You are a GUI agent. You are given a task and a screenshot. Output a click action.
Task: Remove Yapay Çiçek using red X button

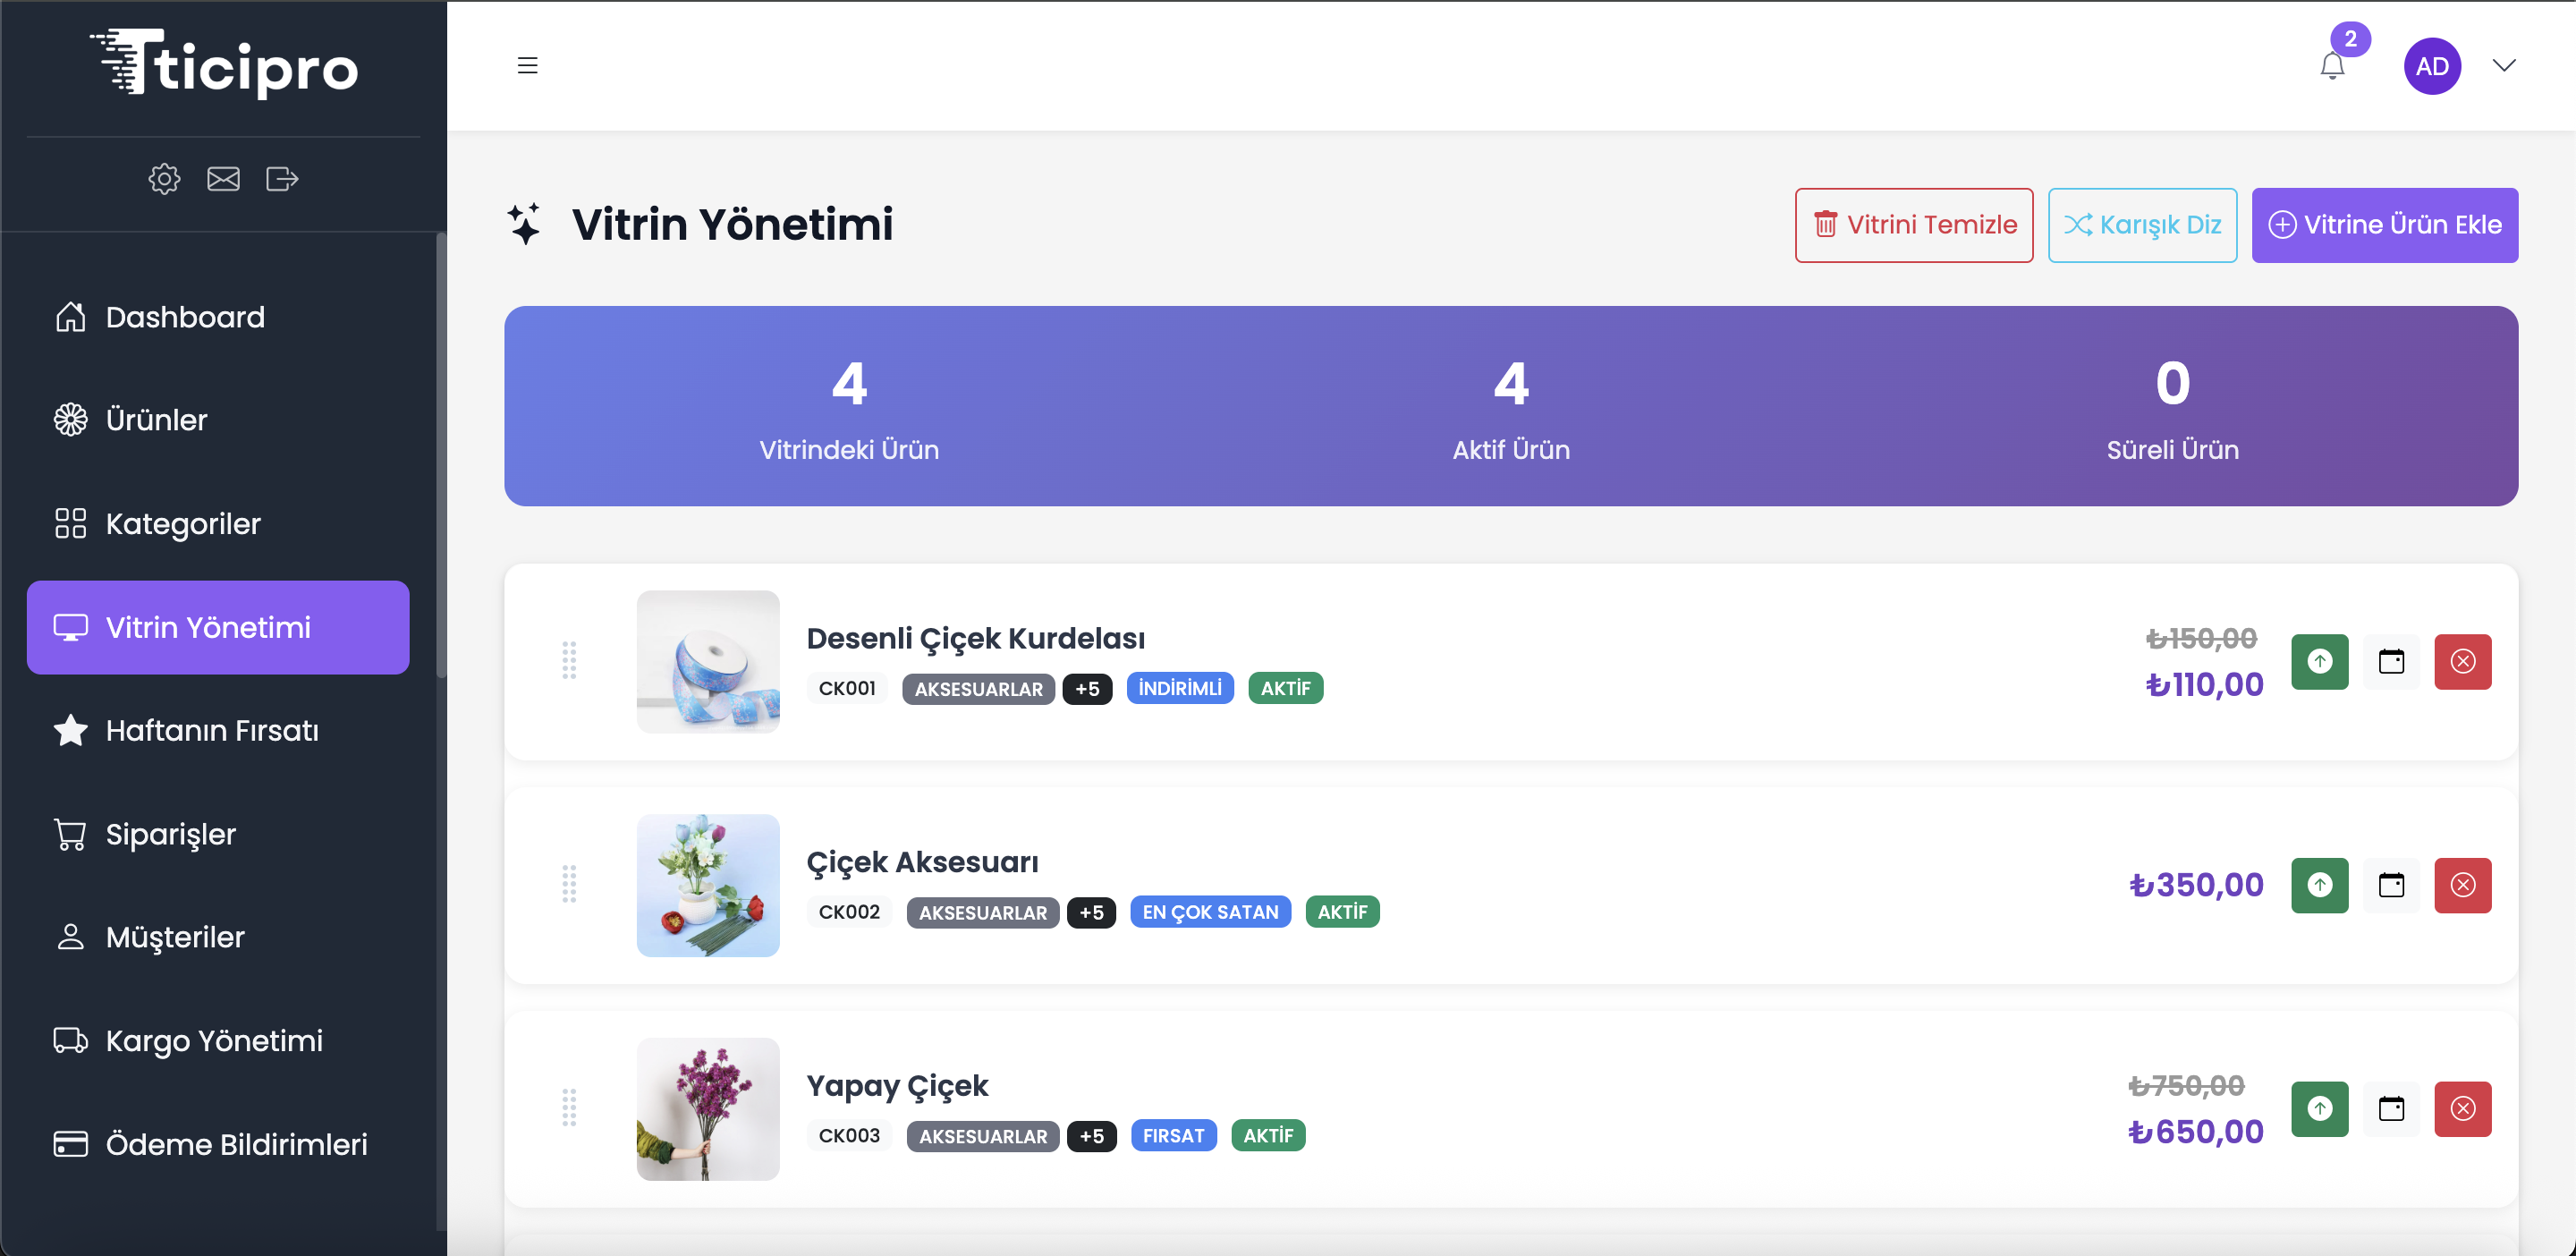click(x=2462, y=1108)
